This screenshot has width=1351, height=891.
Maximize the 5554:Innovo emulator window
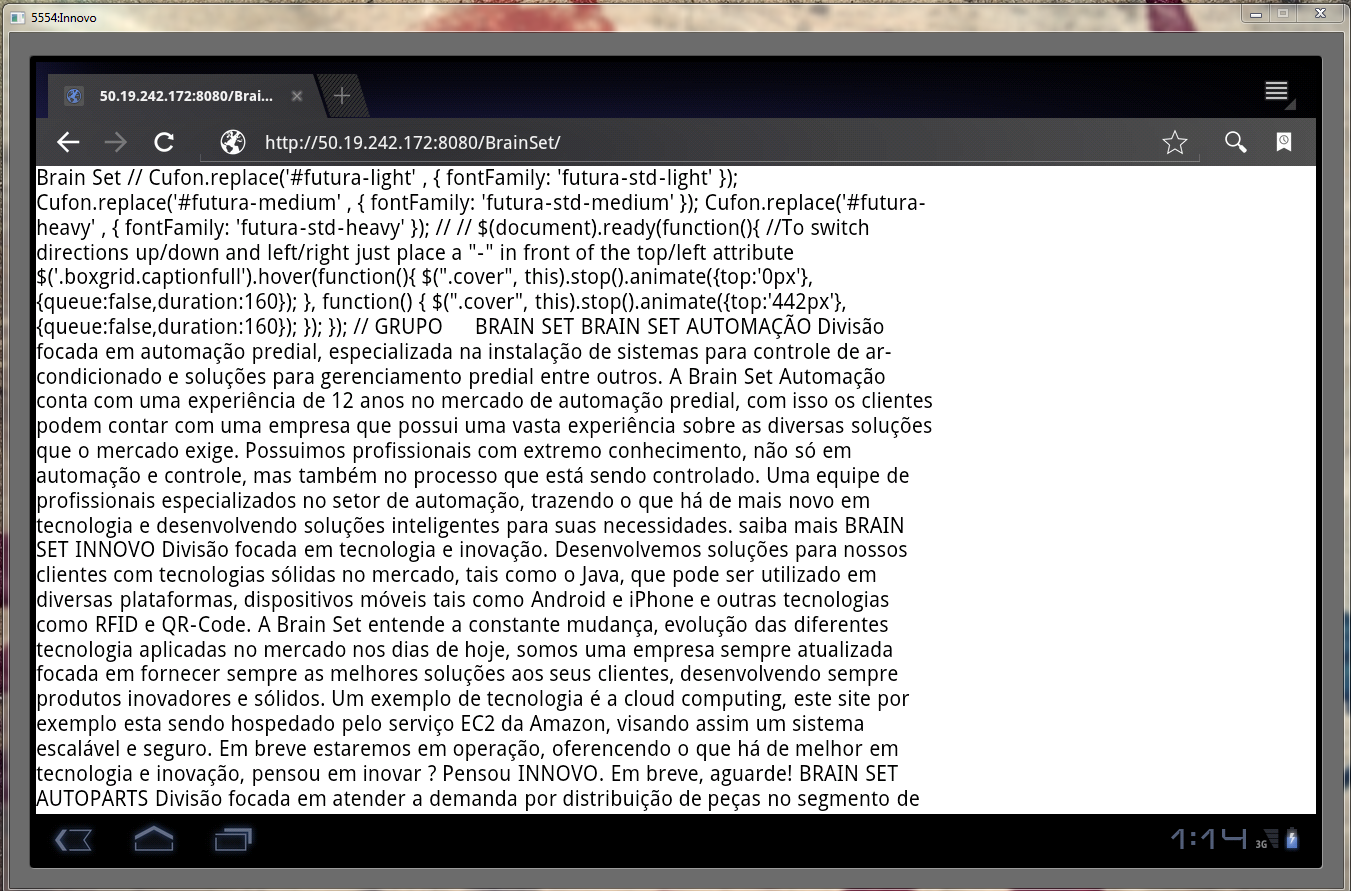tap(1282, 13)
